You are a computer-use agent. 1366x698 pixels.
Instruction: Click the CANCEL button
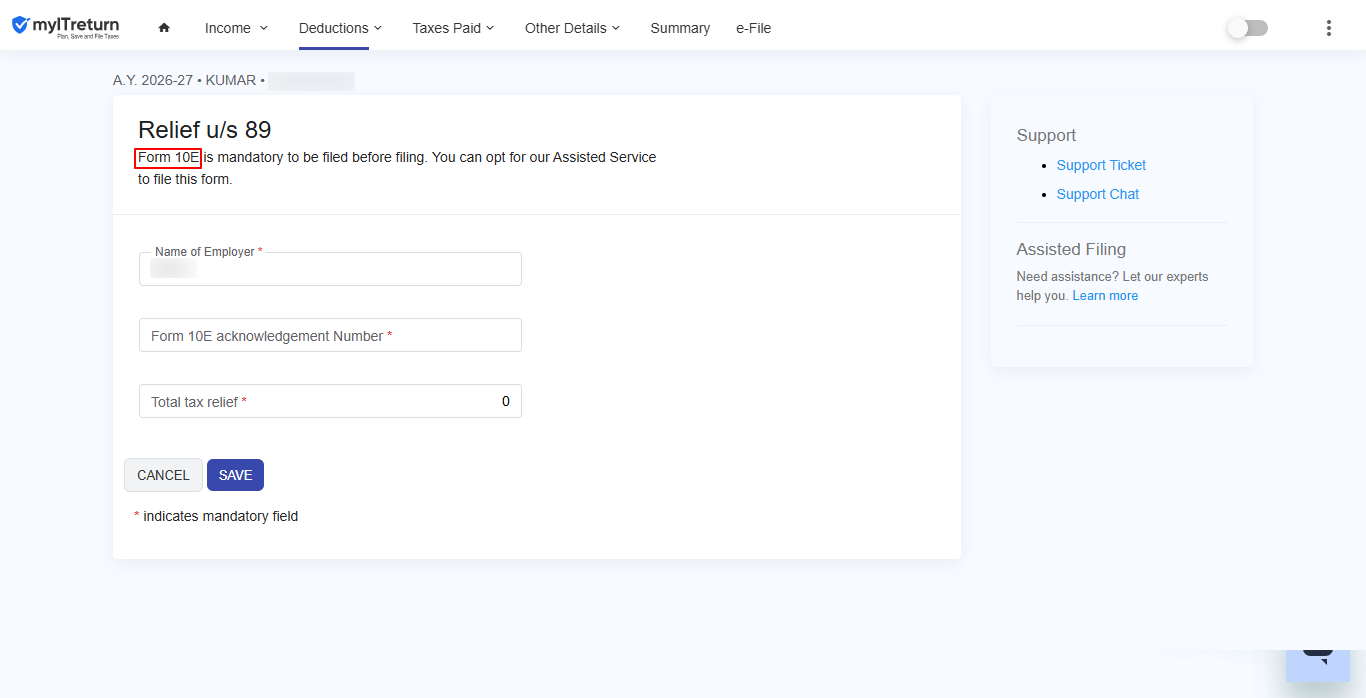tap(163, 475)
